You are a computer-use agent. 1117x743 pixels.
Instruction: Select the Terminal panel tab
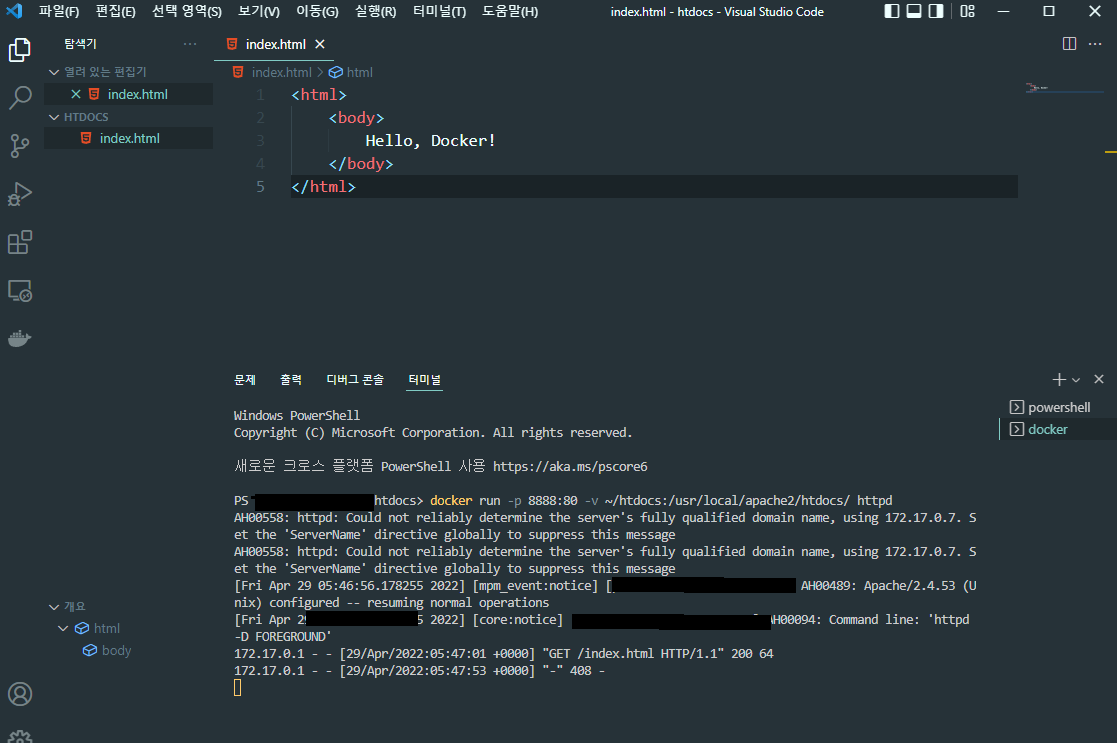425,380
